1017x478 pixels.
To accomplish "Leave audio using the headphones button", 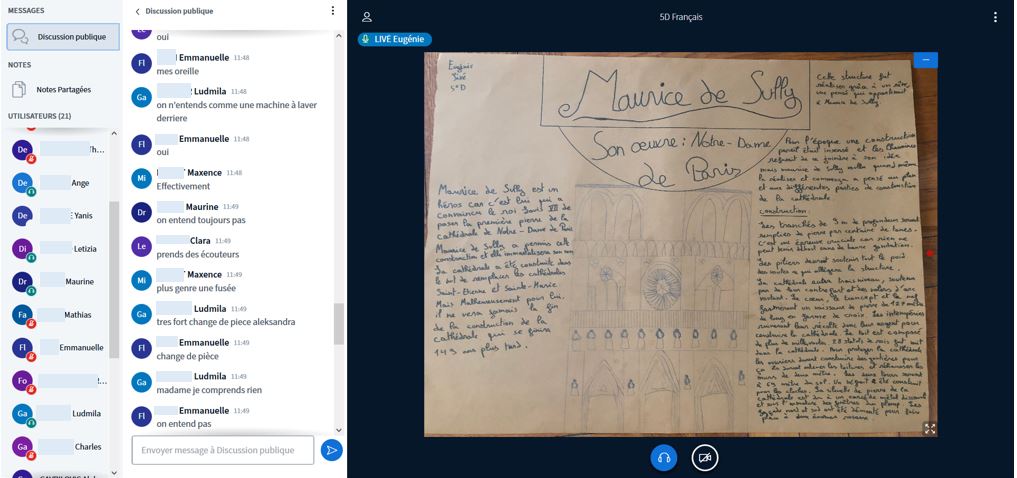I will 664,458.
